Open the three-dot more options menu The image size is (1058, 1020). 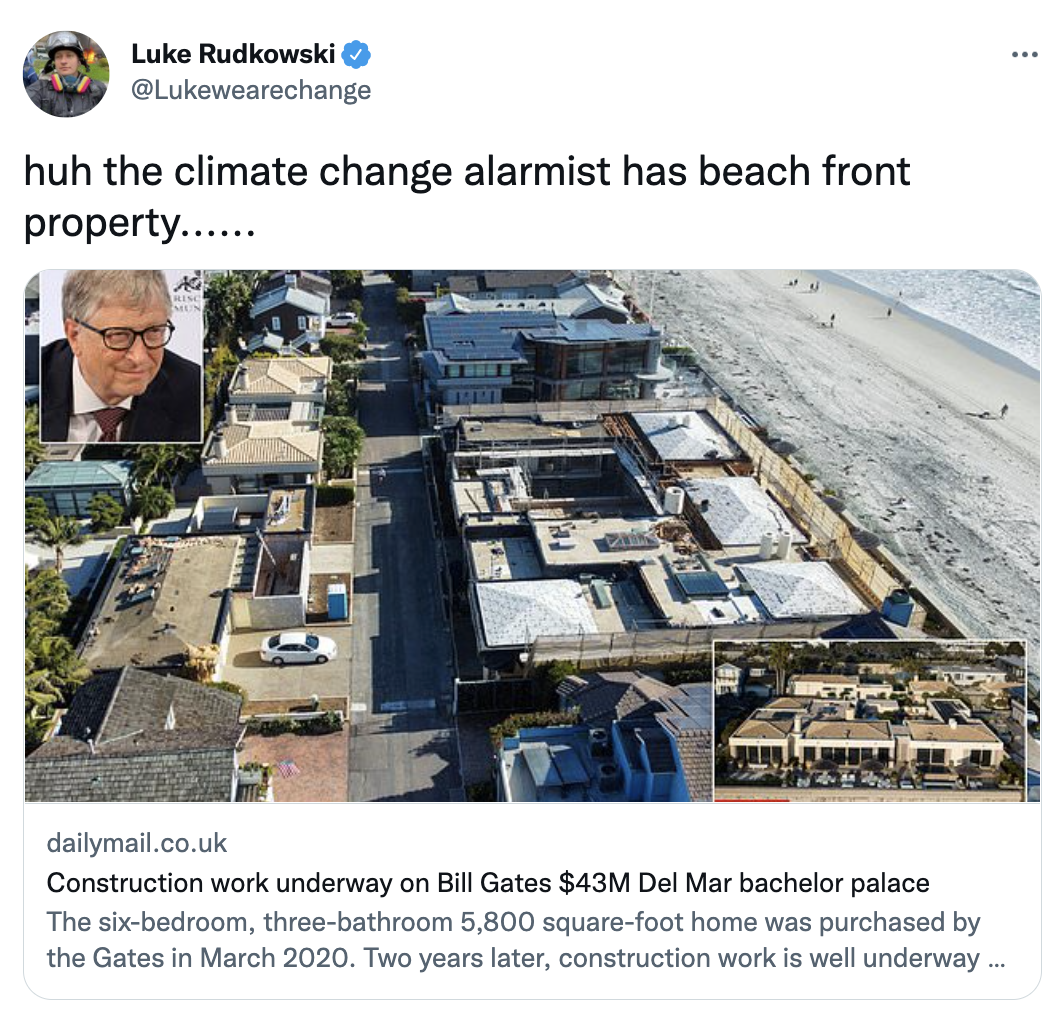pyautogui.click(x=1024, y=55)
